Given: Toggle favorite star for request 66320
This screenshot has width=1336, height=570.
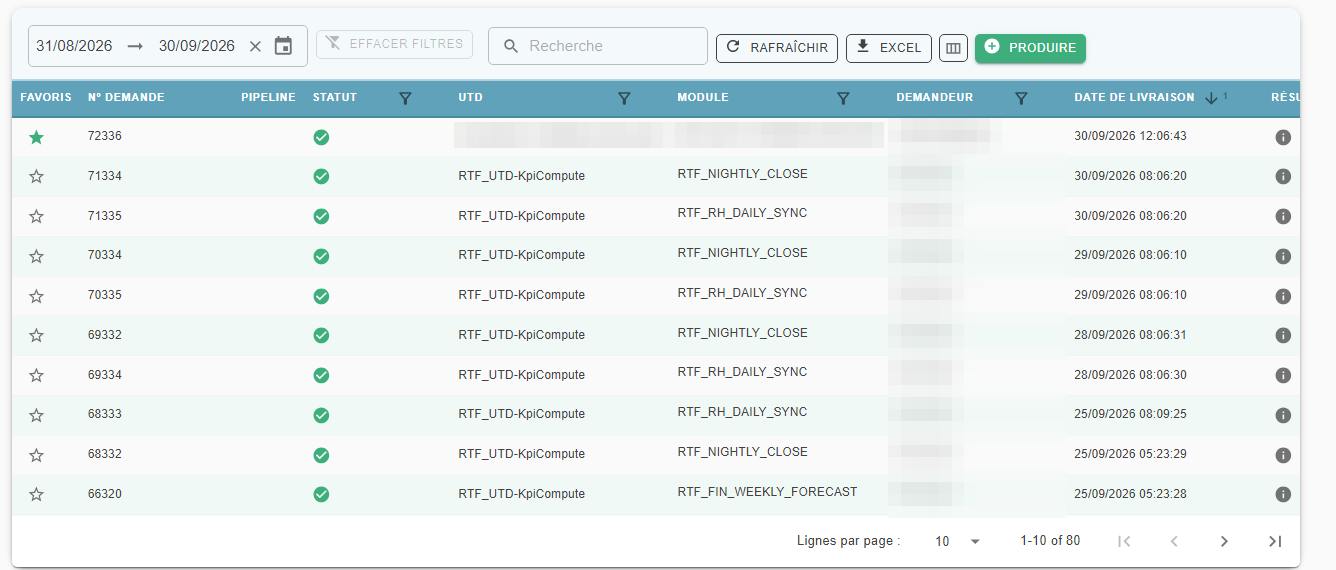Looking at the screenshot, I should pyautogui.click(x=36, y=495).
